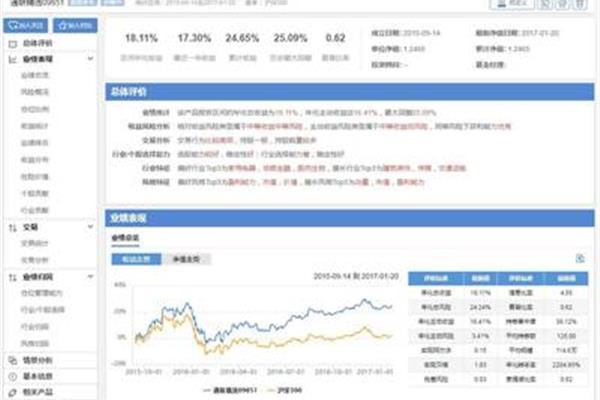
Task: Click the 业绩表现 blue section header
Action: point(350,218)
